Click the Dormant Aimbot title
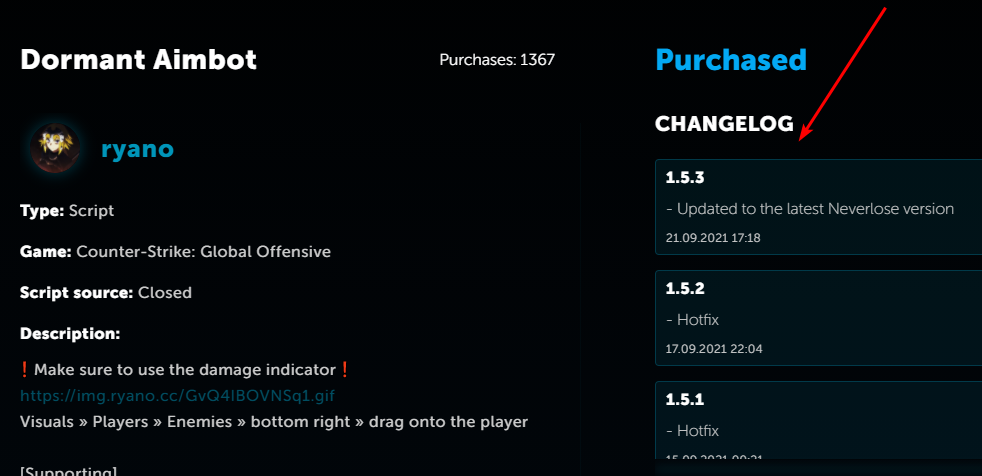This screenshot has width=982, height=476. [x=138, y=60]
